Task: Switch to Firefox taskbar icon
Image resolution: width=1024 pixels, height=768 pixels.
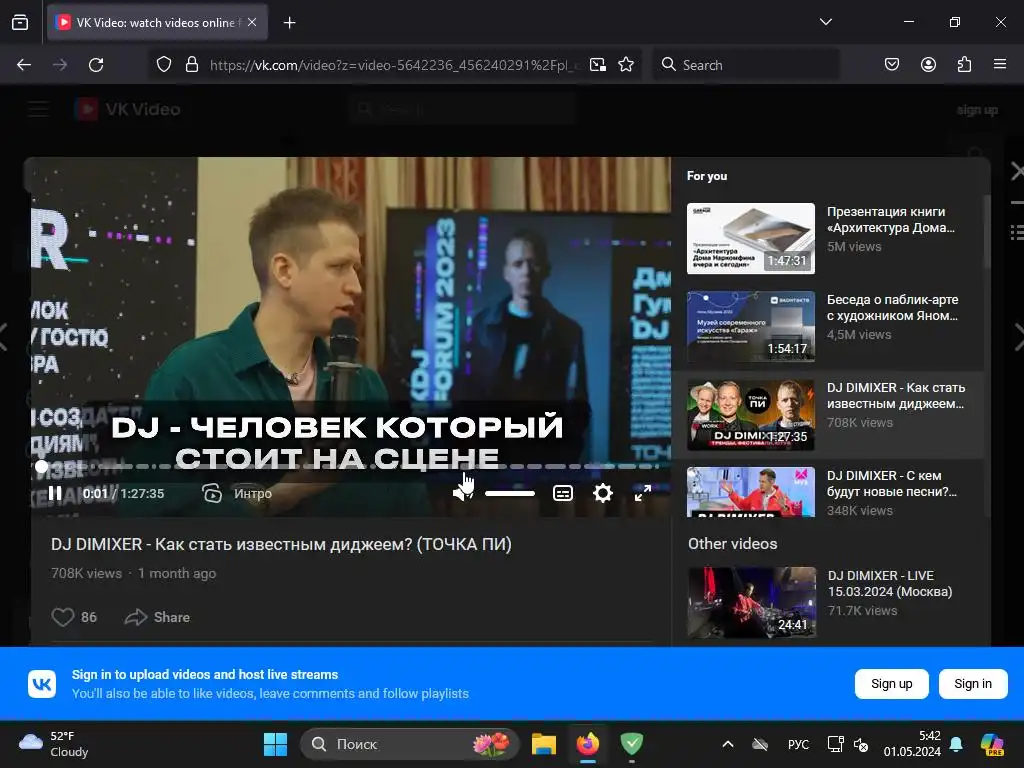Action: click(x=588, y=744)
